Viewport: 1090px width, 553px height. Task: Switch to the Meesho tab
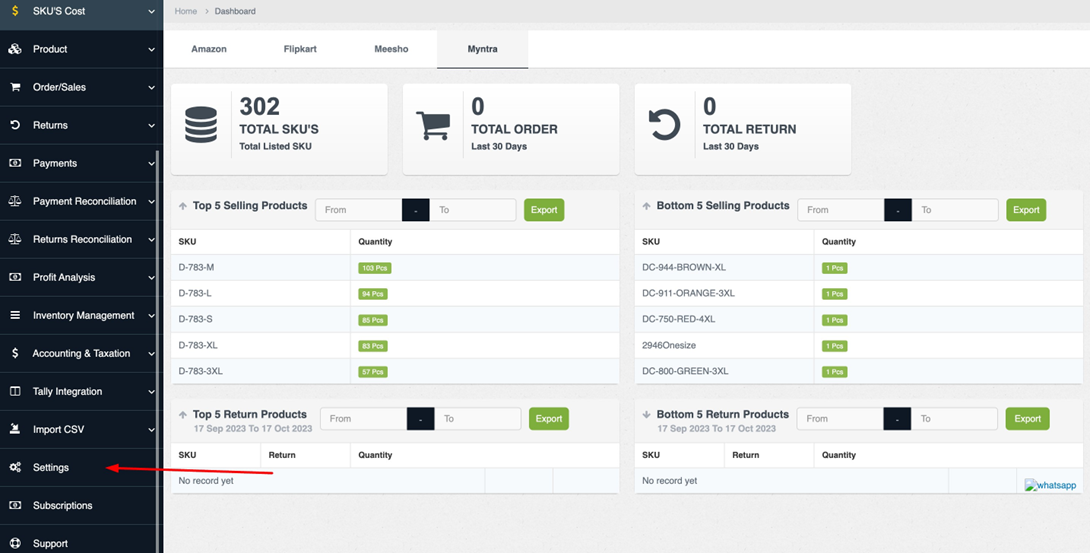click(x=391, y=49)
